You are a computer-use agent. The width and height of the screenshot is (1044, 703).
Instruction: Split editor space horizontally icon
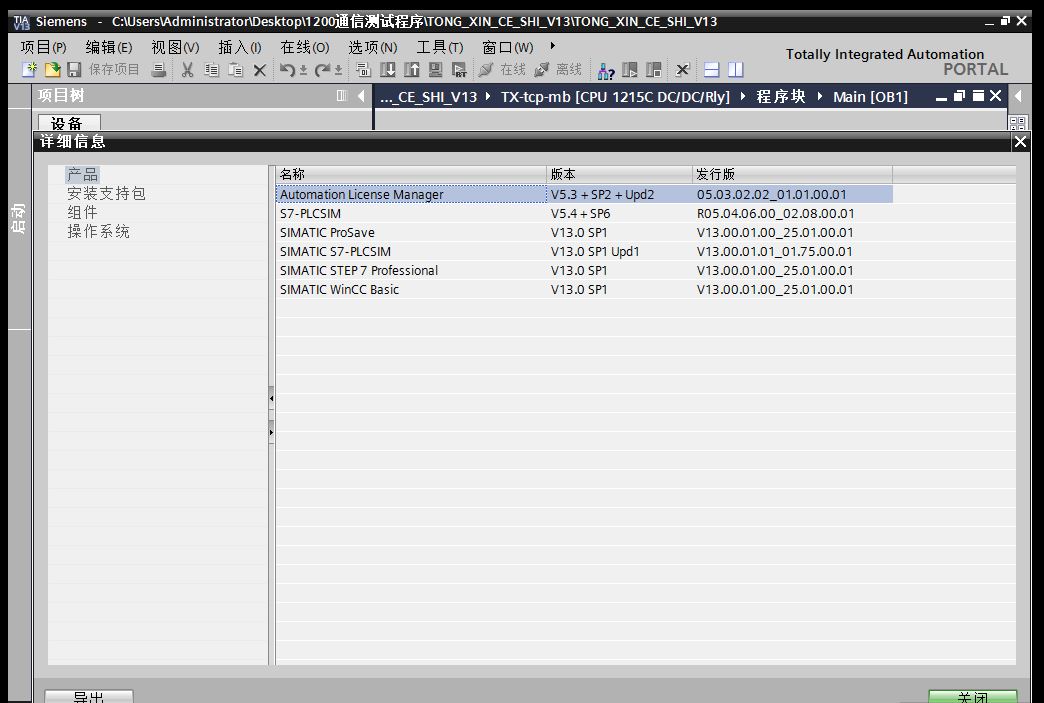(x=712, y=69)
